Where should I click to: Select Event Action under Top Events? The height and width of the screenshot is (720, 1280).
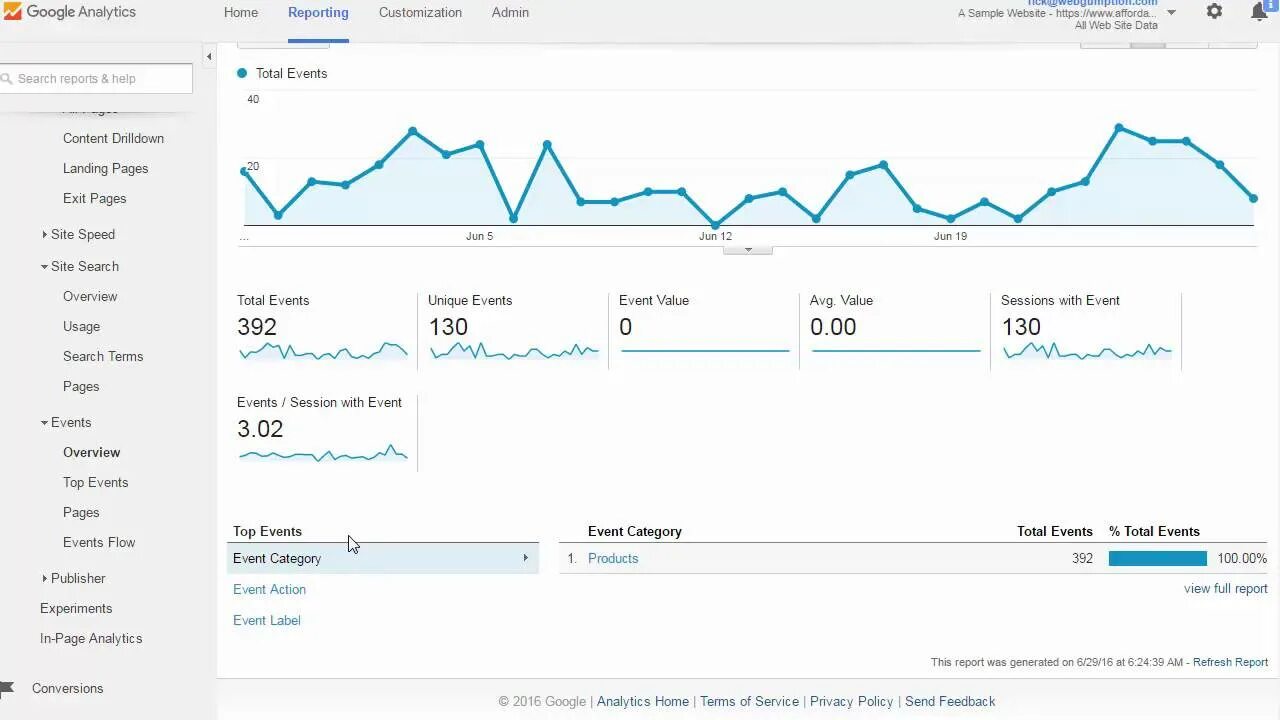point(270,589)
